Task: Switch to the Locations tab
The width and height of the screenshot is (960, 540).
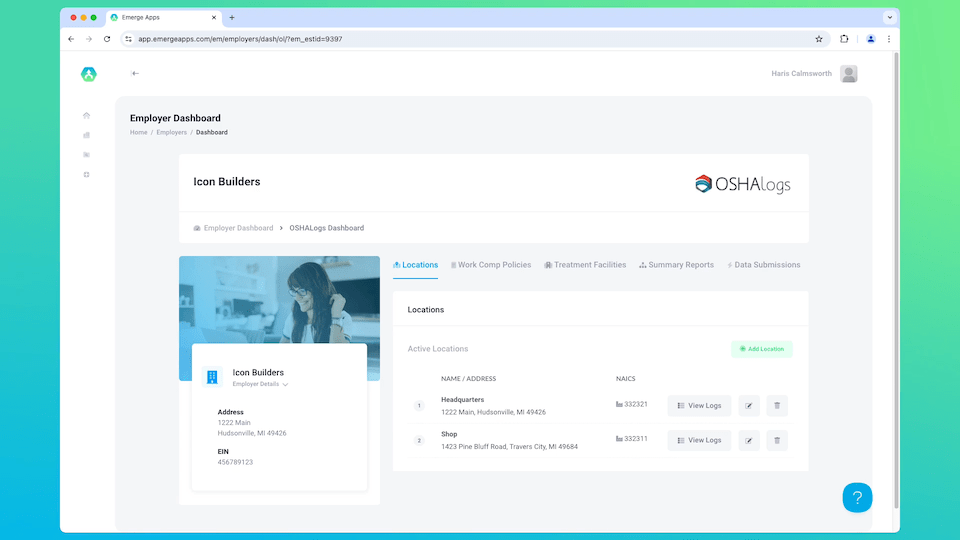Action: point(415,265)
